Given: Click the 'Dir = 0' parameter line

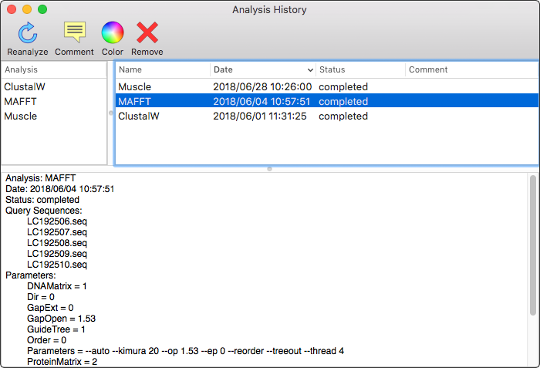Looking at the screenshot, I should [x=41, y=297].
